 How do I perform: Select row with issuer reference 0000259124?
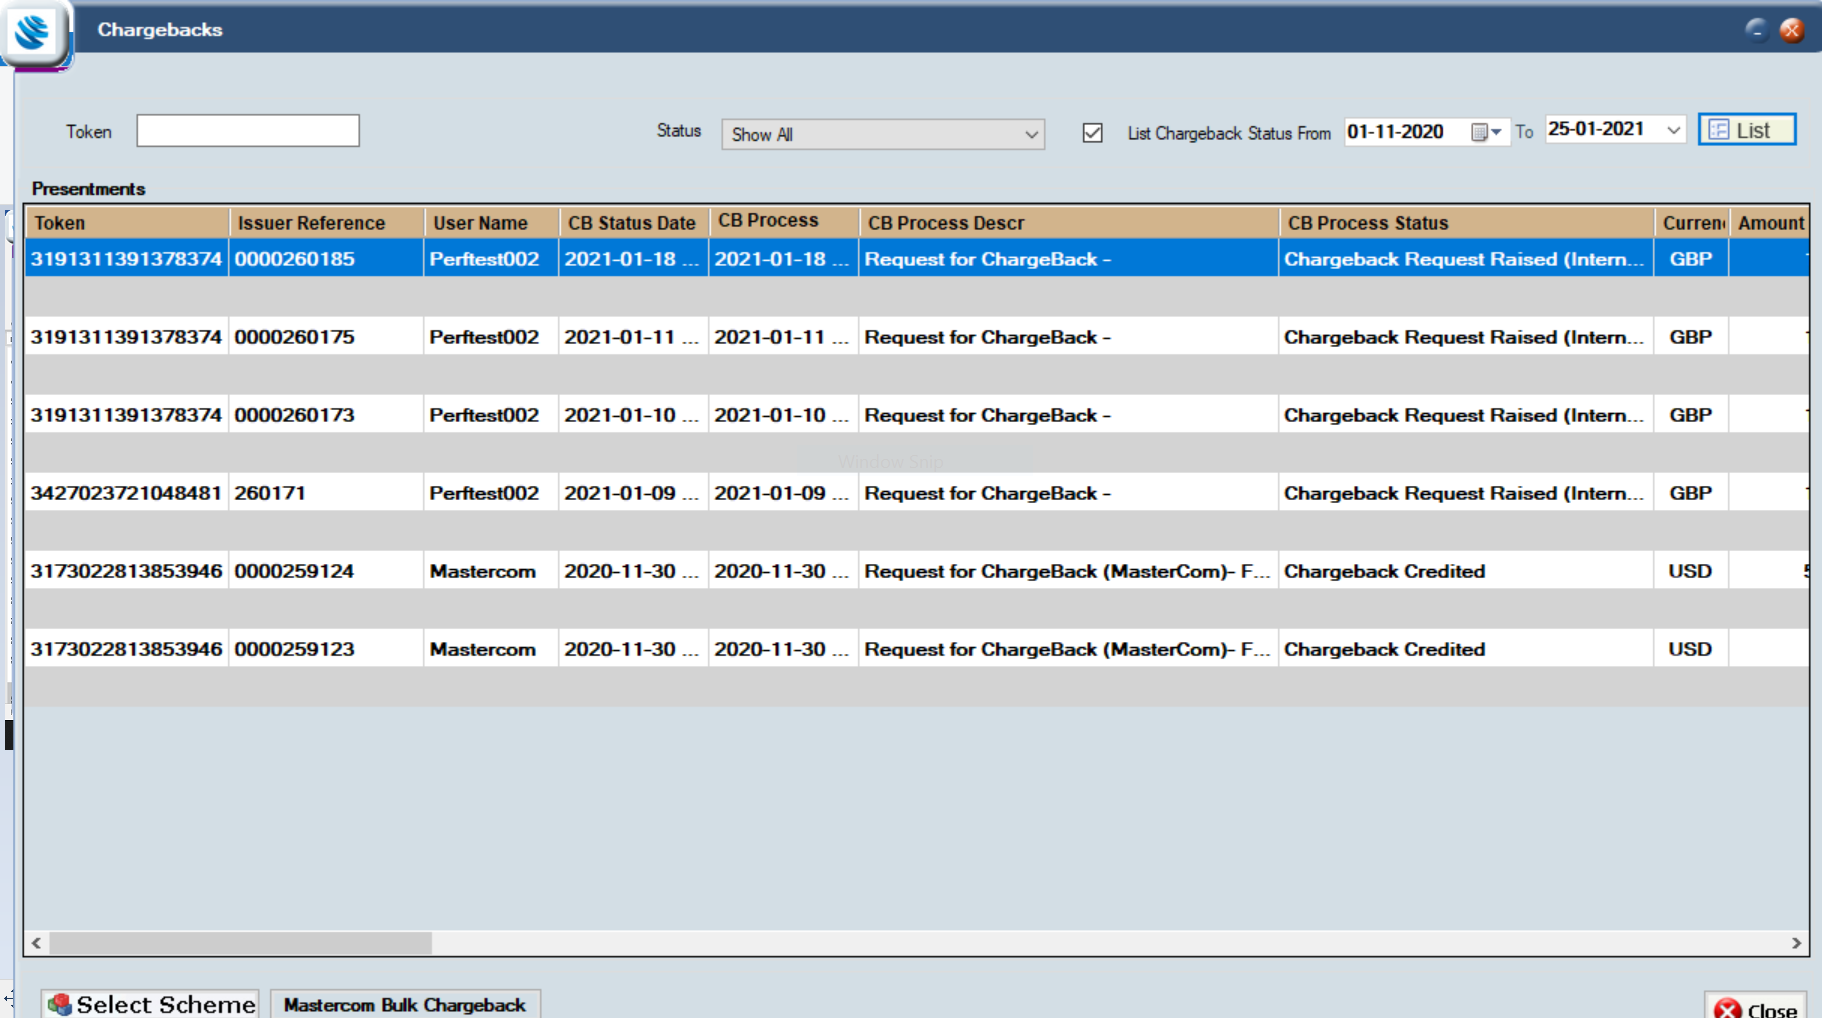(917, 571)
